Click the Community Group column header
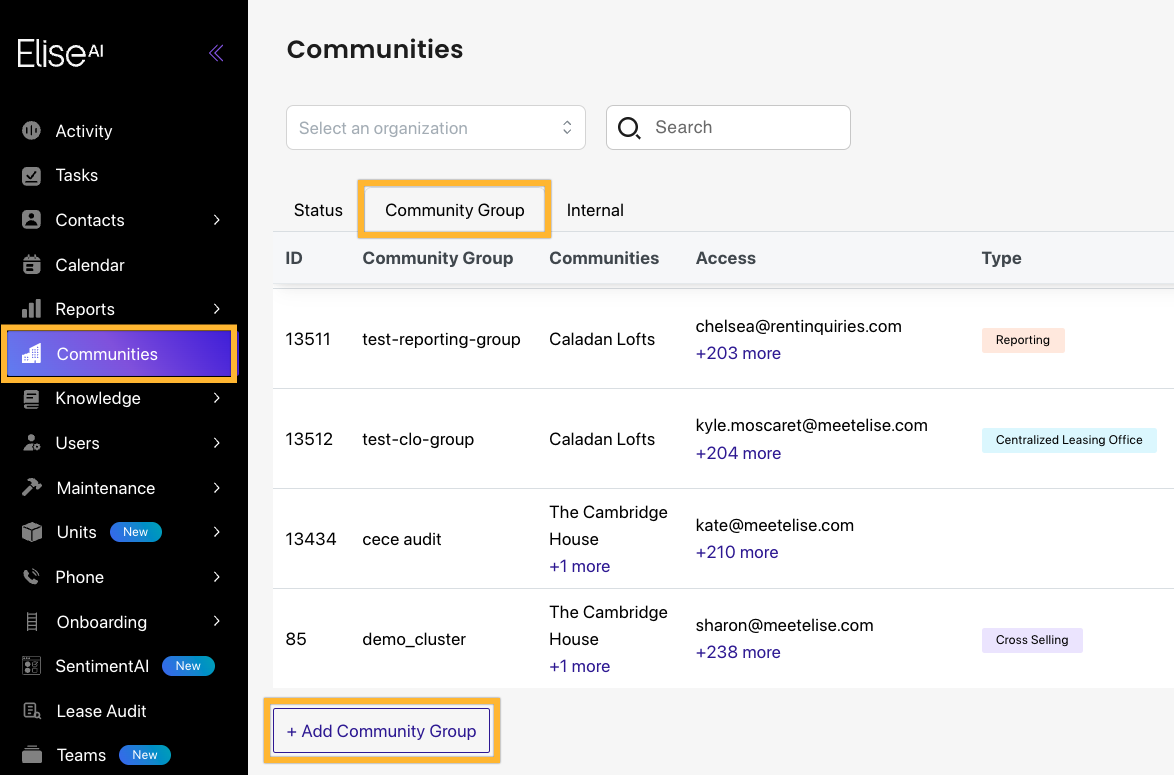1174x775 pixels. coord(438,258)
